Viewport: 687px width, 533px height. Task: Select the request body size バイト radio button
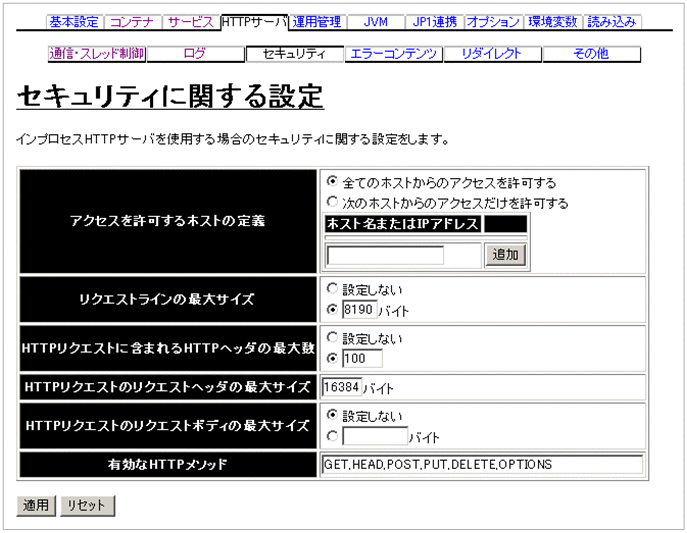[333, 436]
